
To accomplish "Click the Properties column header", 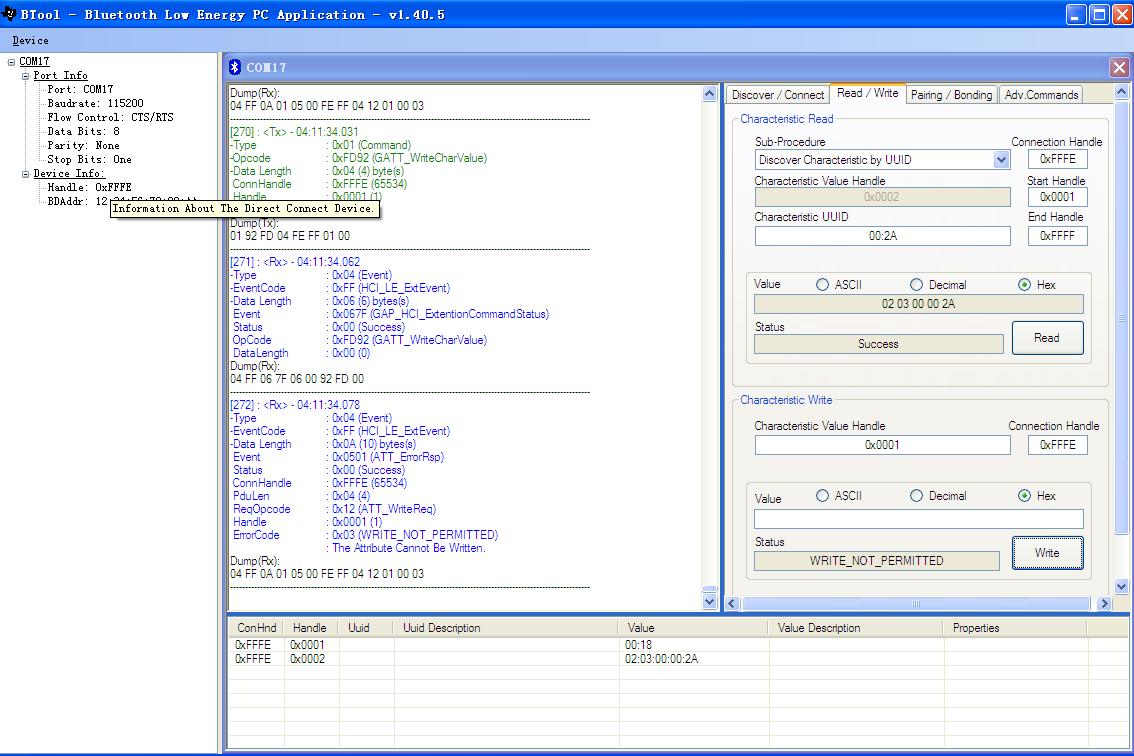I will click(1015, 628).
